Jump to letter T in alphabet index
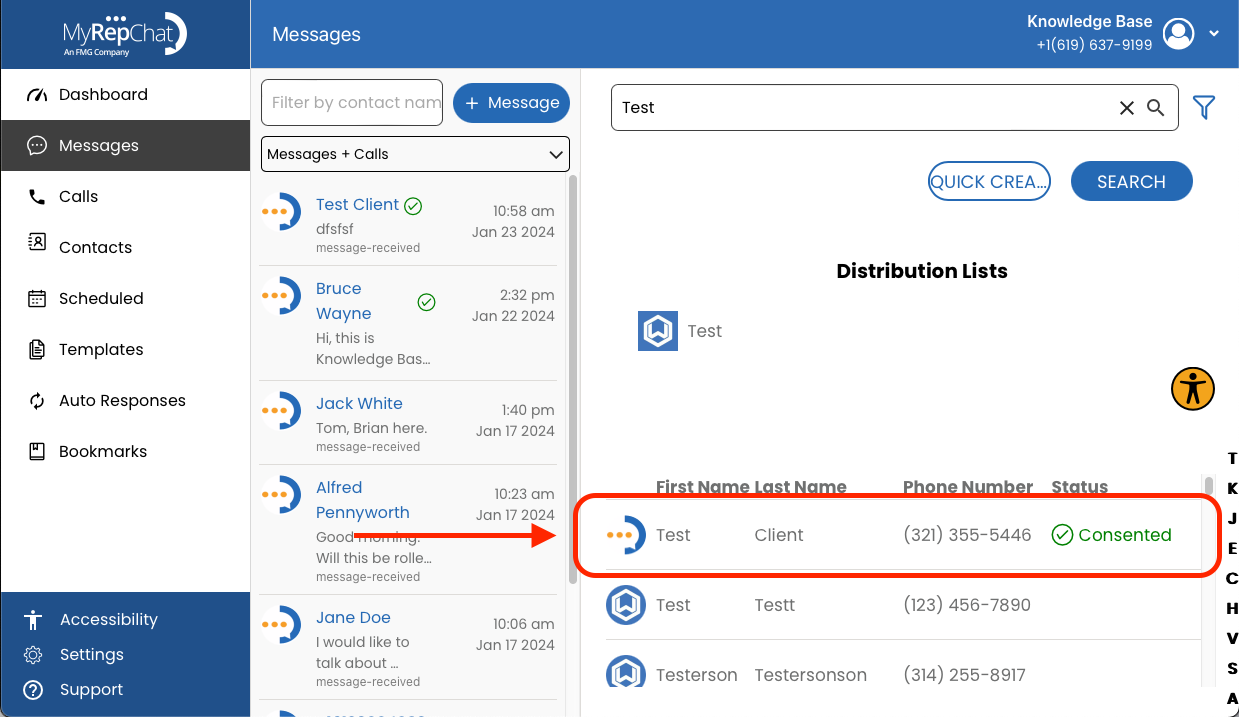The height and width of the screenshot is (717, 1239). [1232, 459]
